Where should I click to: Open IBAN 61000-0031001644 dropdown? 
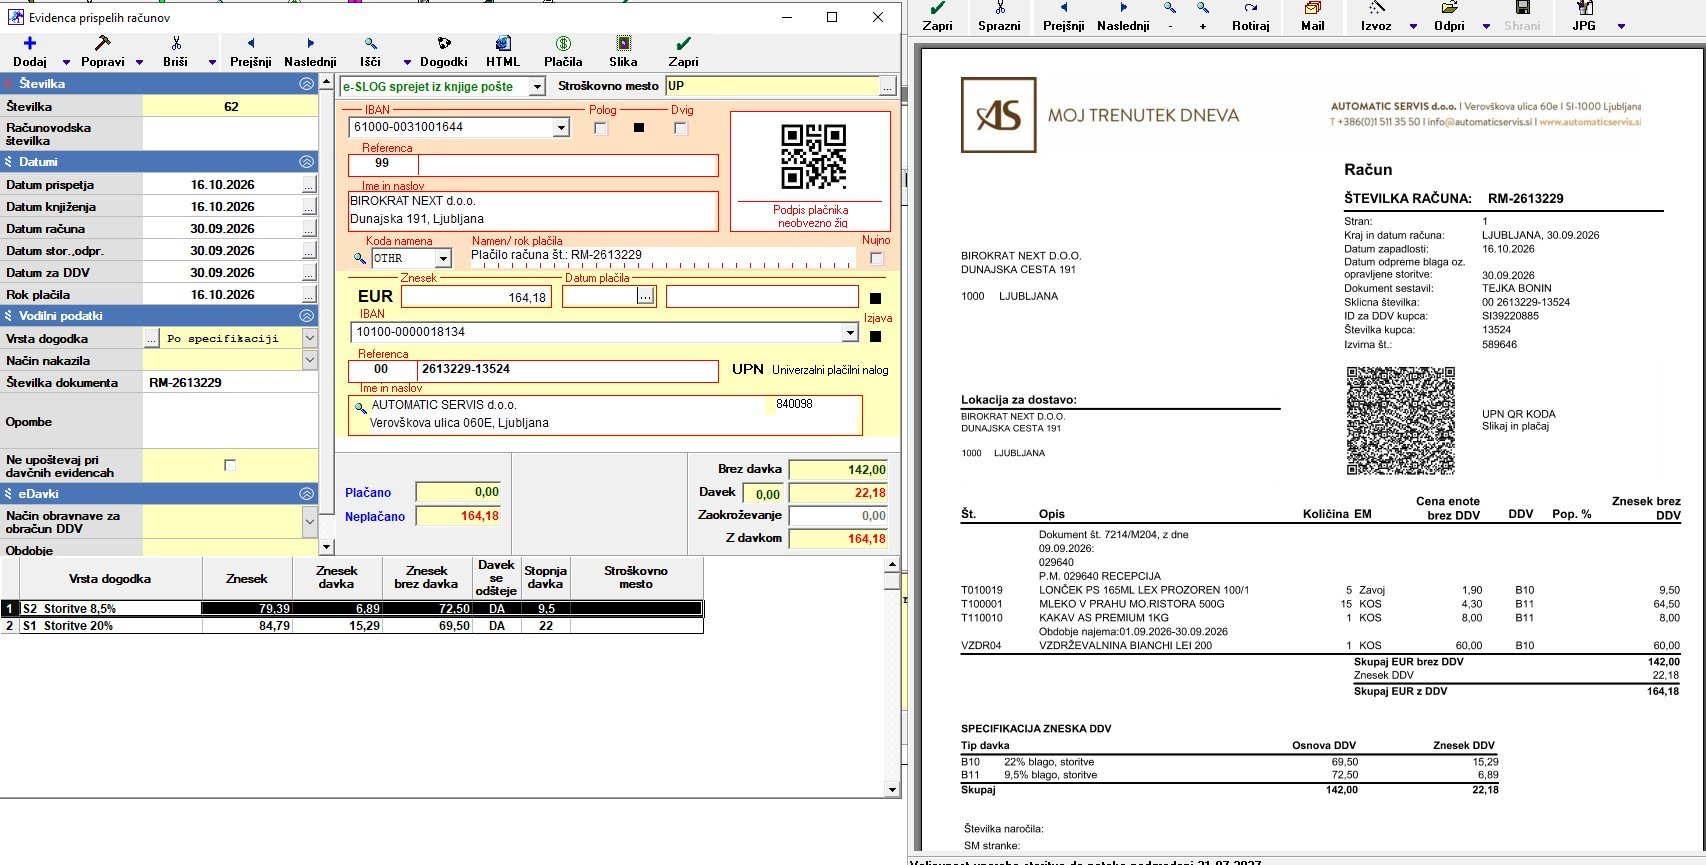tap(561, 127)
